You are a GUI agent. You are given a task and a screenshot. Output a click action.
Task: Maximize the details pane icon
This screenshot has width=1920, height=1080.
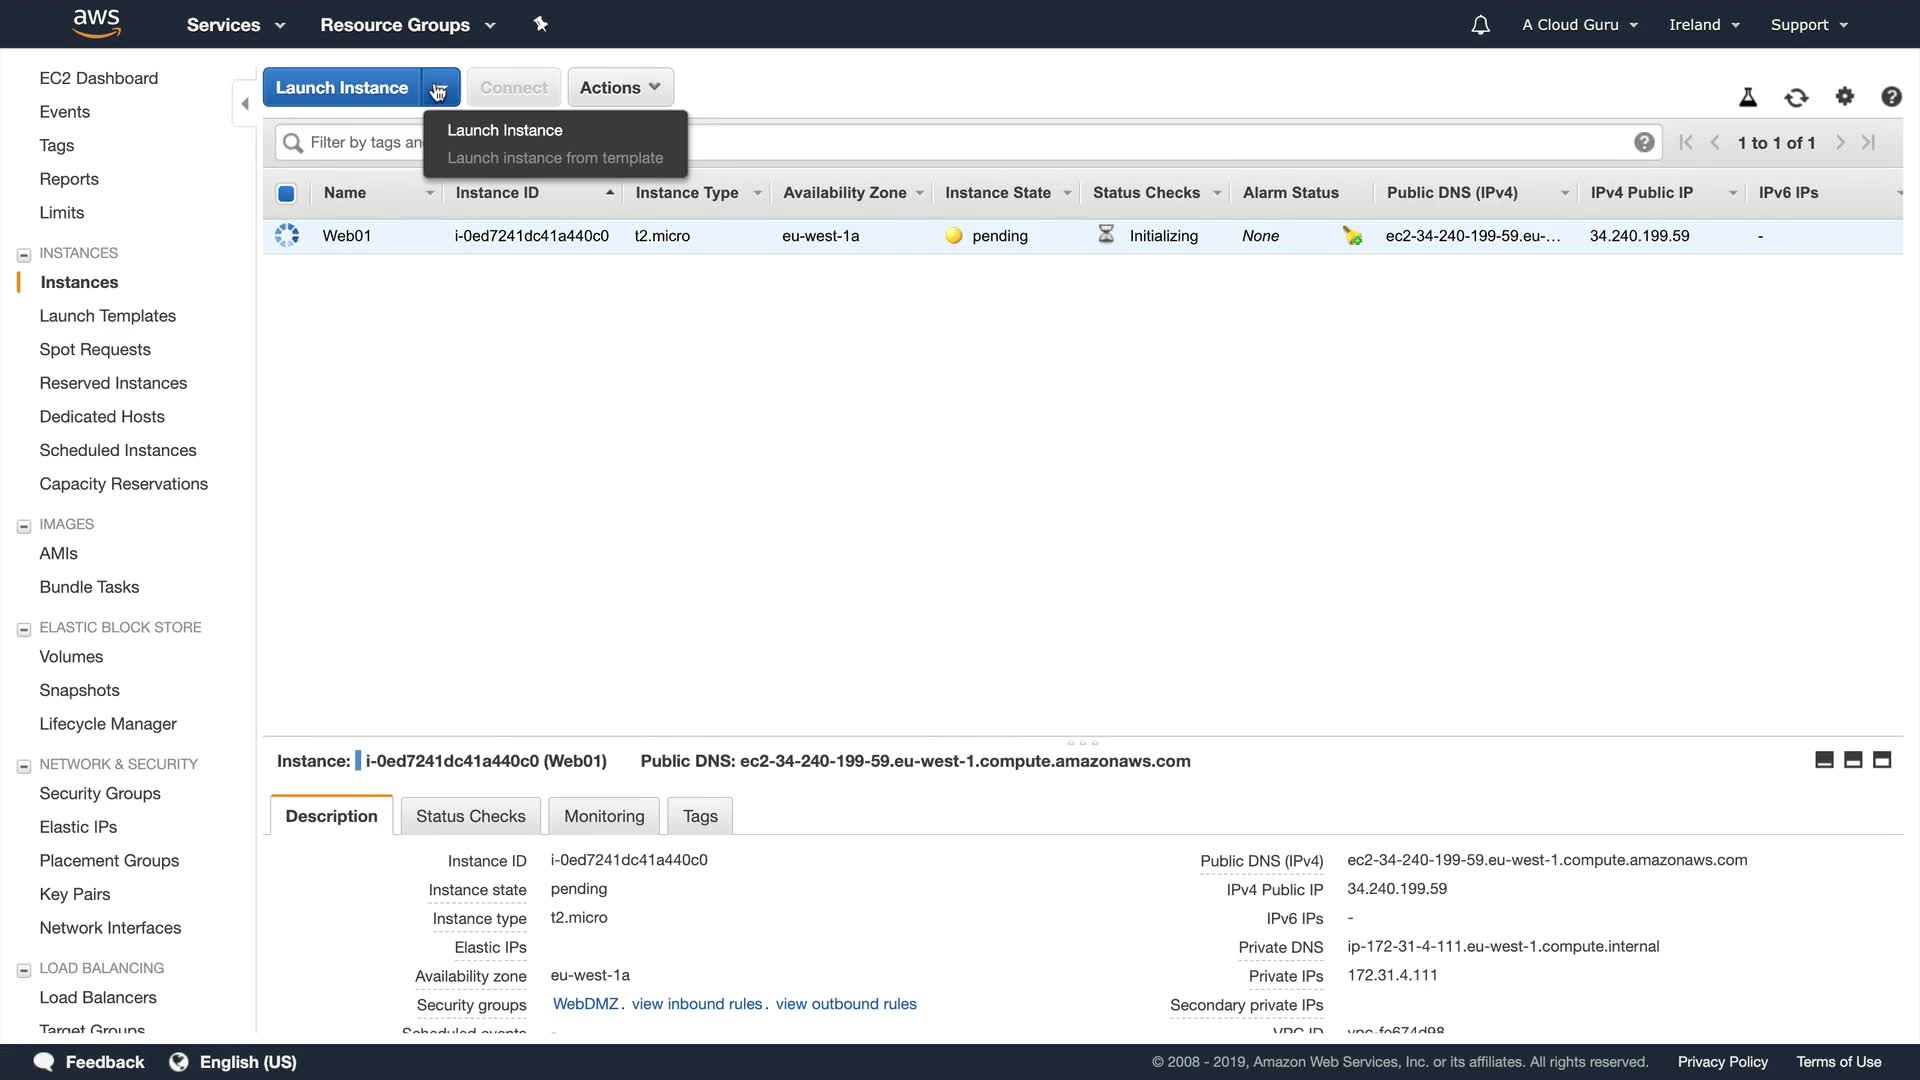pyautogui.click(x=1882, y=760)
